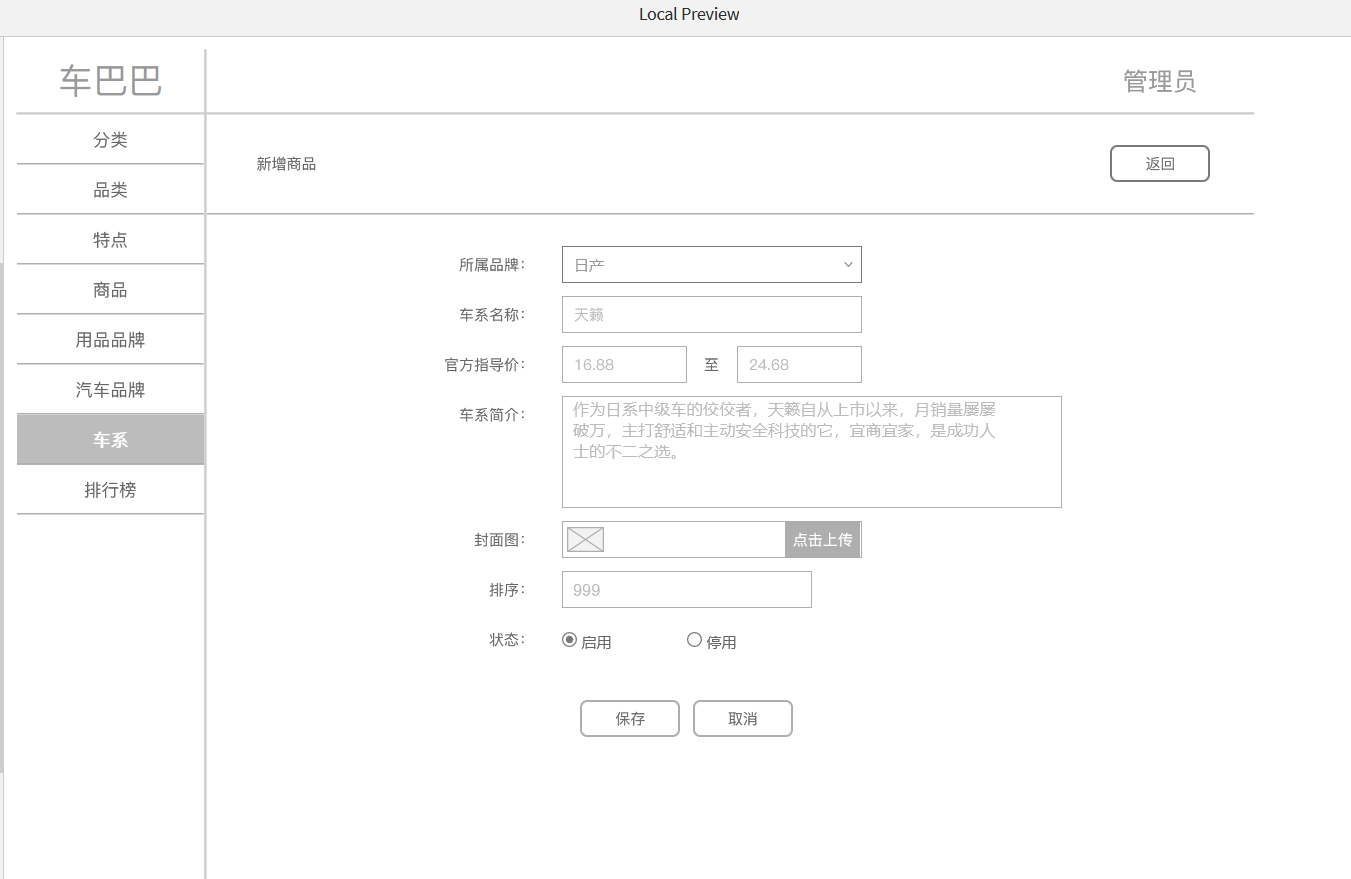Select the 启用 radio button
This screenshot has width=1351, height=879.
point(570,640)
